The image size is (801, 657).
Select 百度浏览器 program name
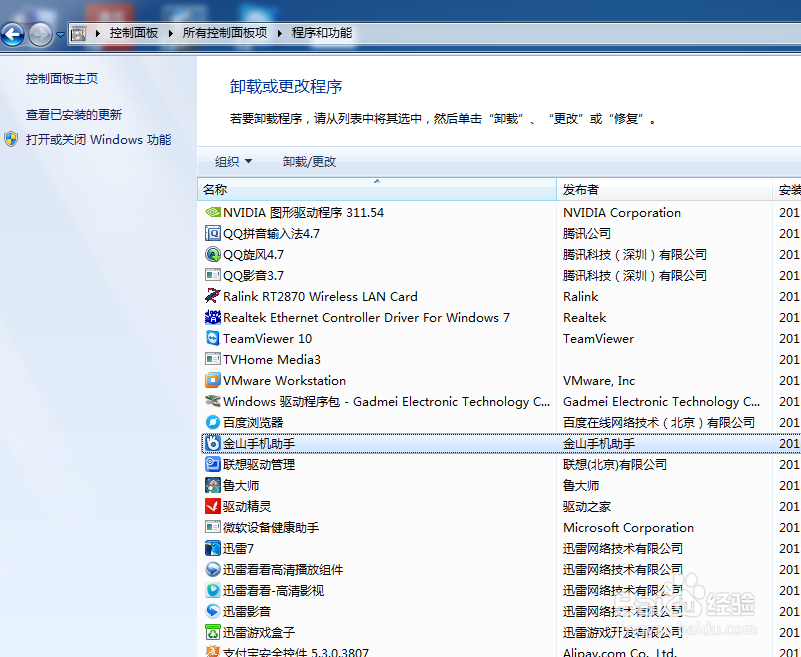point(253,423)
